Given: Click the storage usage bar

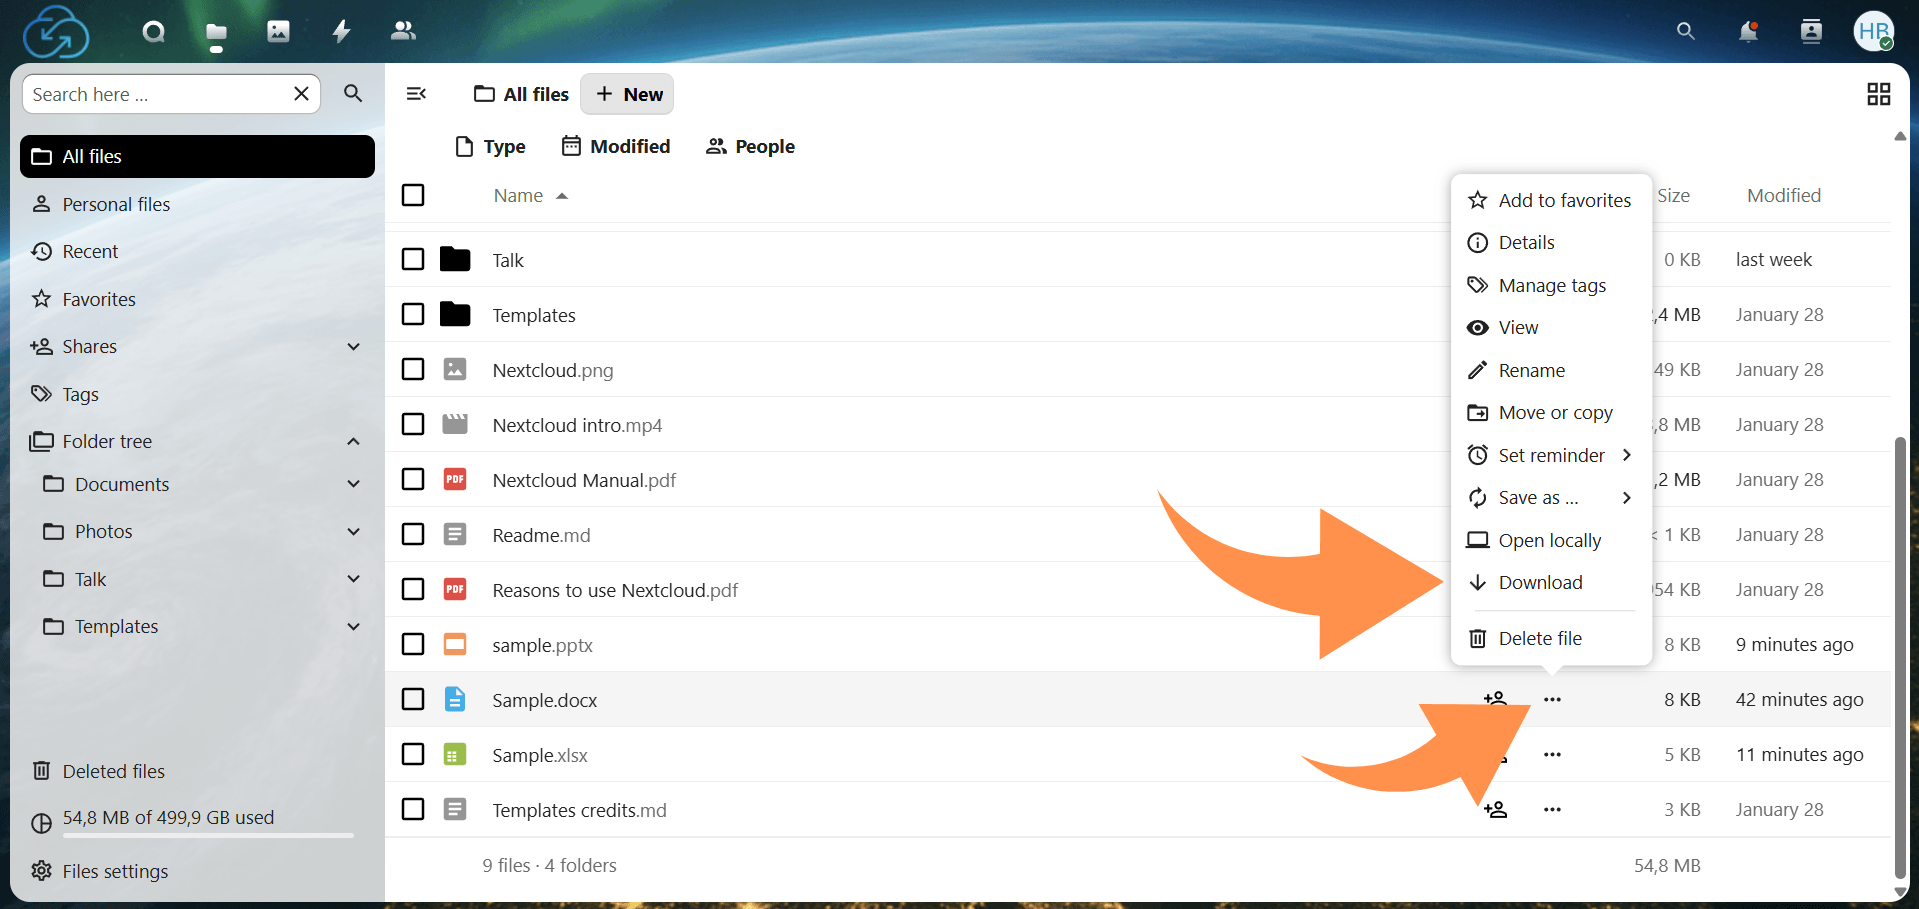Looking at the screenshot, I should pyautogui.click(x=190, y=836).
